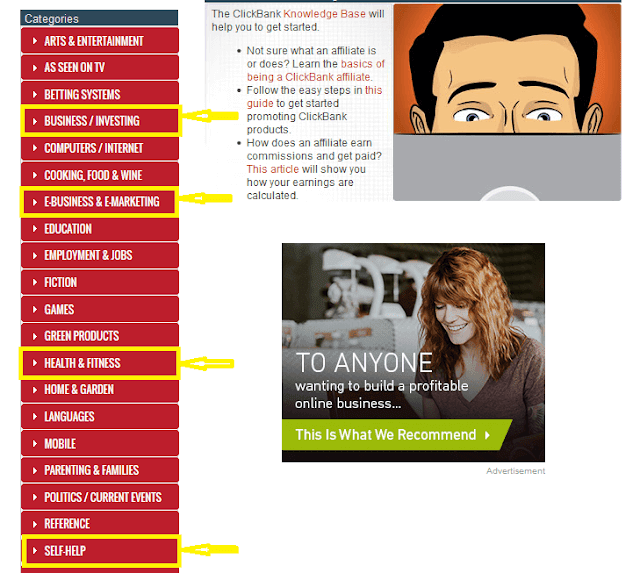This screenshot has height=573, width=640.
Task: Open the Languages category
Action: coord(100,417)
